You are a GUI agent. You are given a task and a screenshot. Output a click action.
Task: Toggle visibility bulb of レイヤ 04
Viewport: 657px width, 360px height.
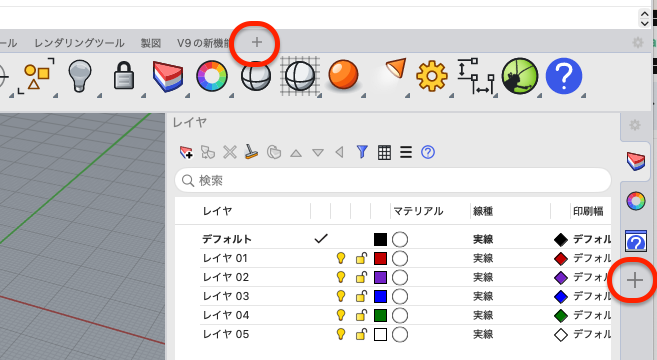pos(341,315)
